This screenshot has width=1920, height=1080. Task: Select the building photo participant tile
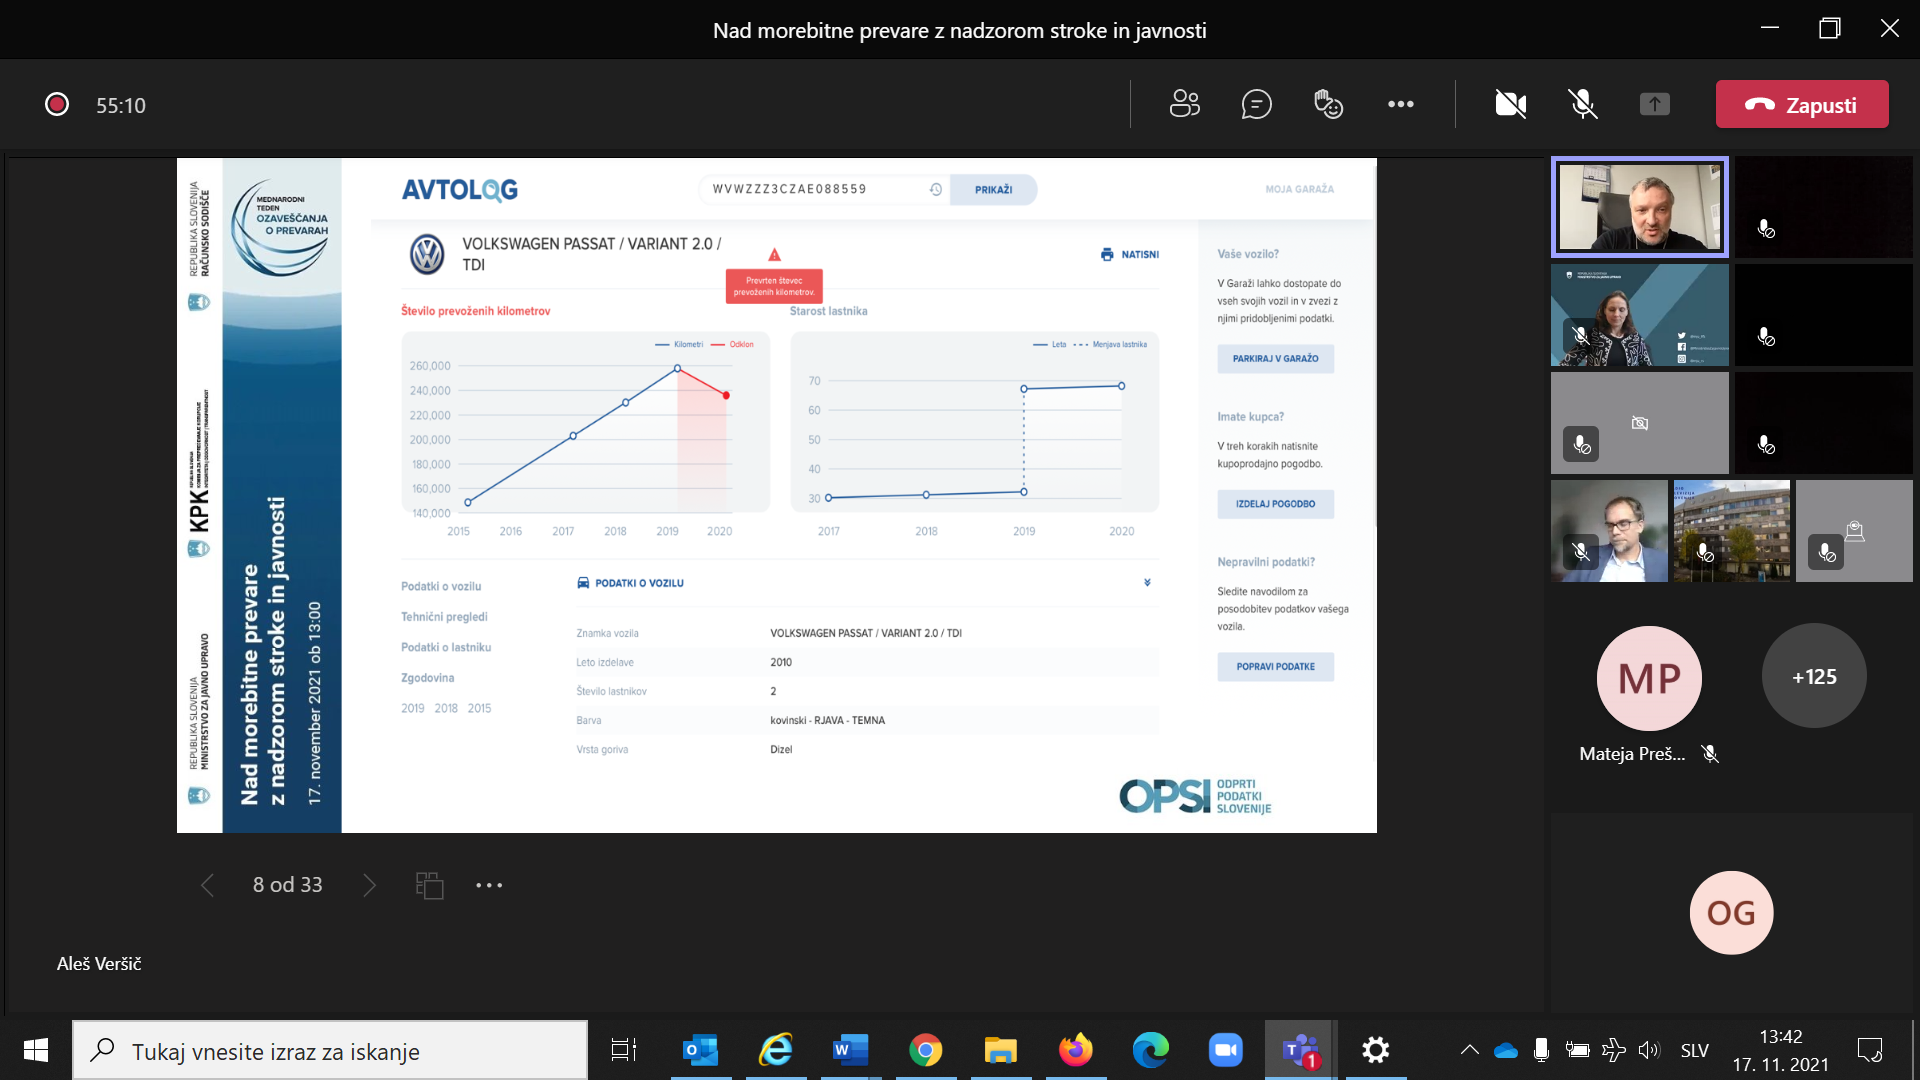coord(1732,531)
